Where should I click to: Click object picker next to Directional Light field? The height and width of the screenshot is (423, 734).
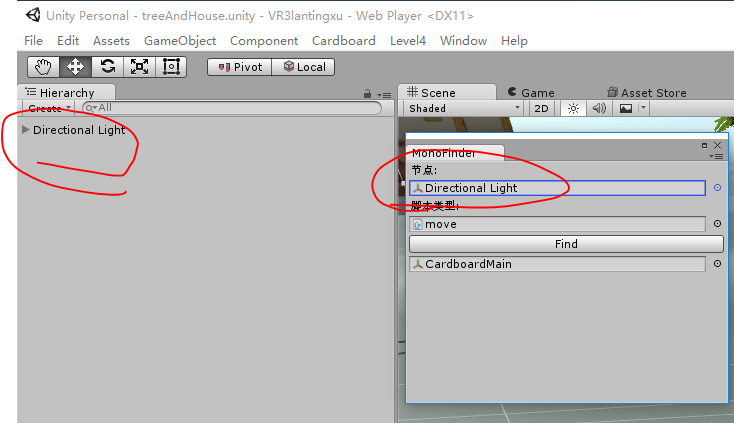coord(717,188)
